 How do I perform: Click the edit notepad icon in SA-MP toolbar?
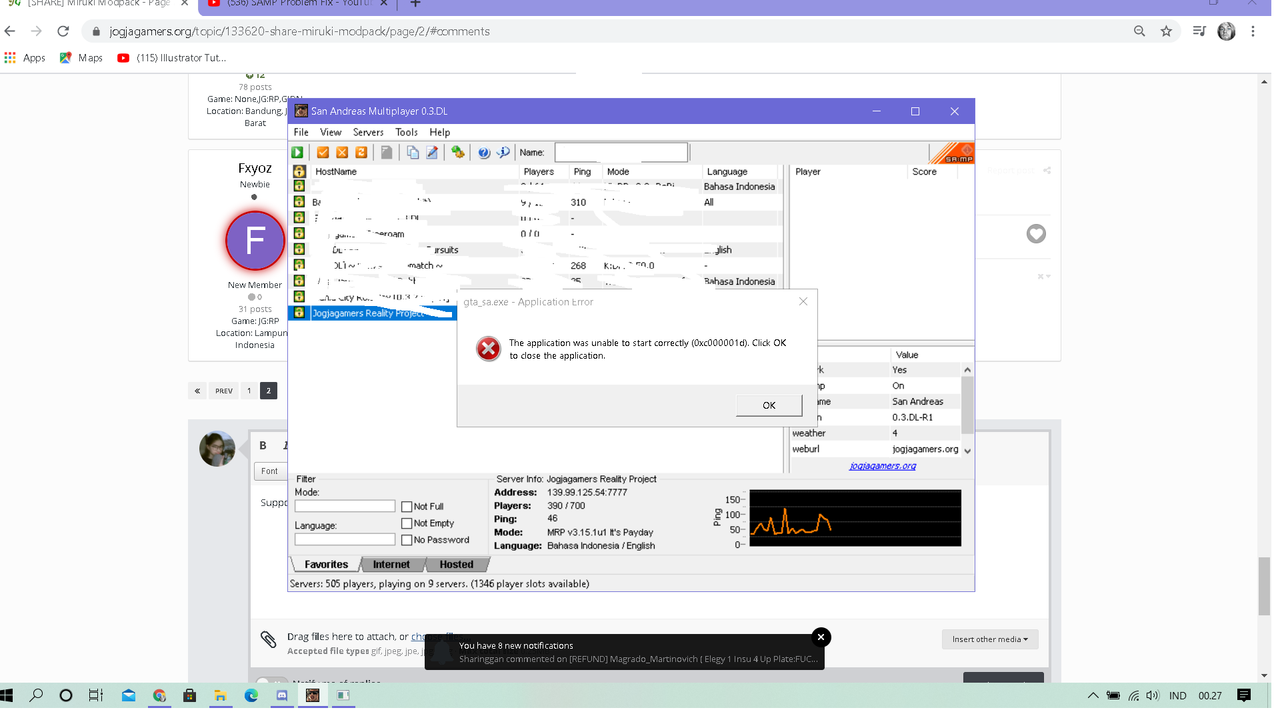432,152
